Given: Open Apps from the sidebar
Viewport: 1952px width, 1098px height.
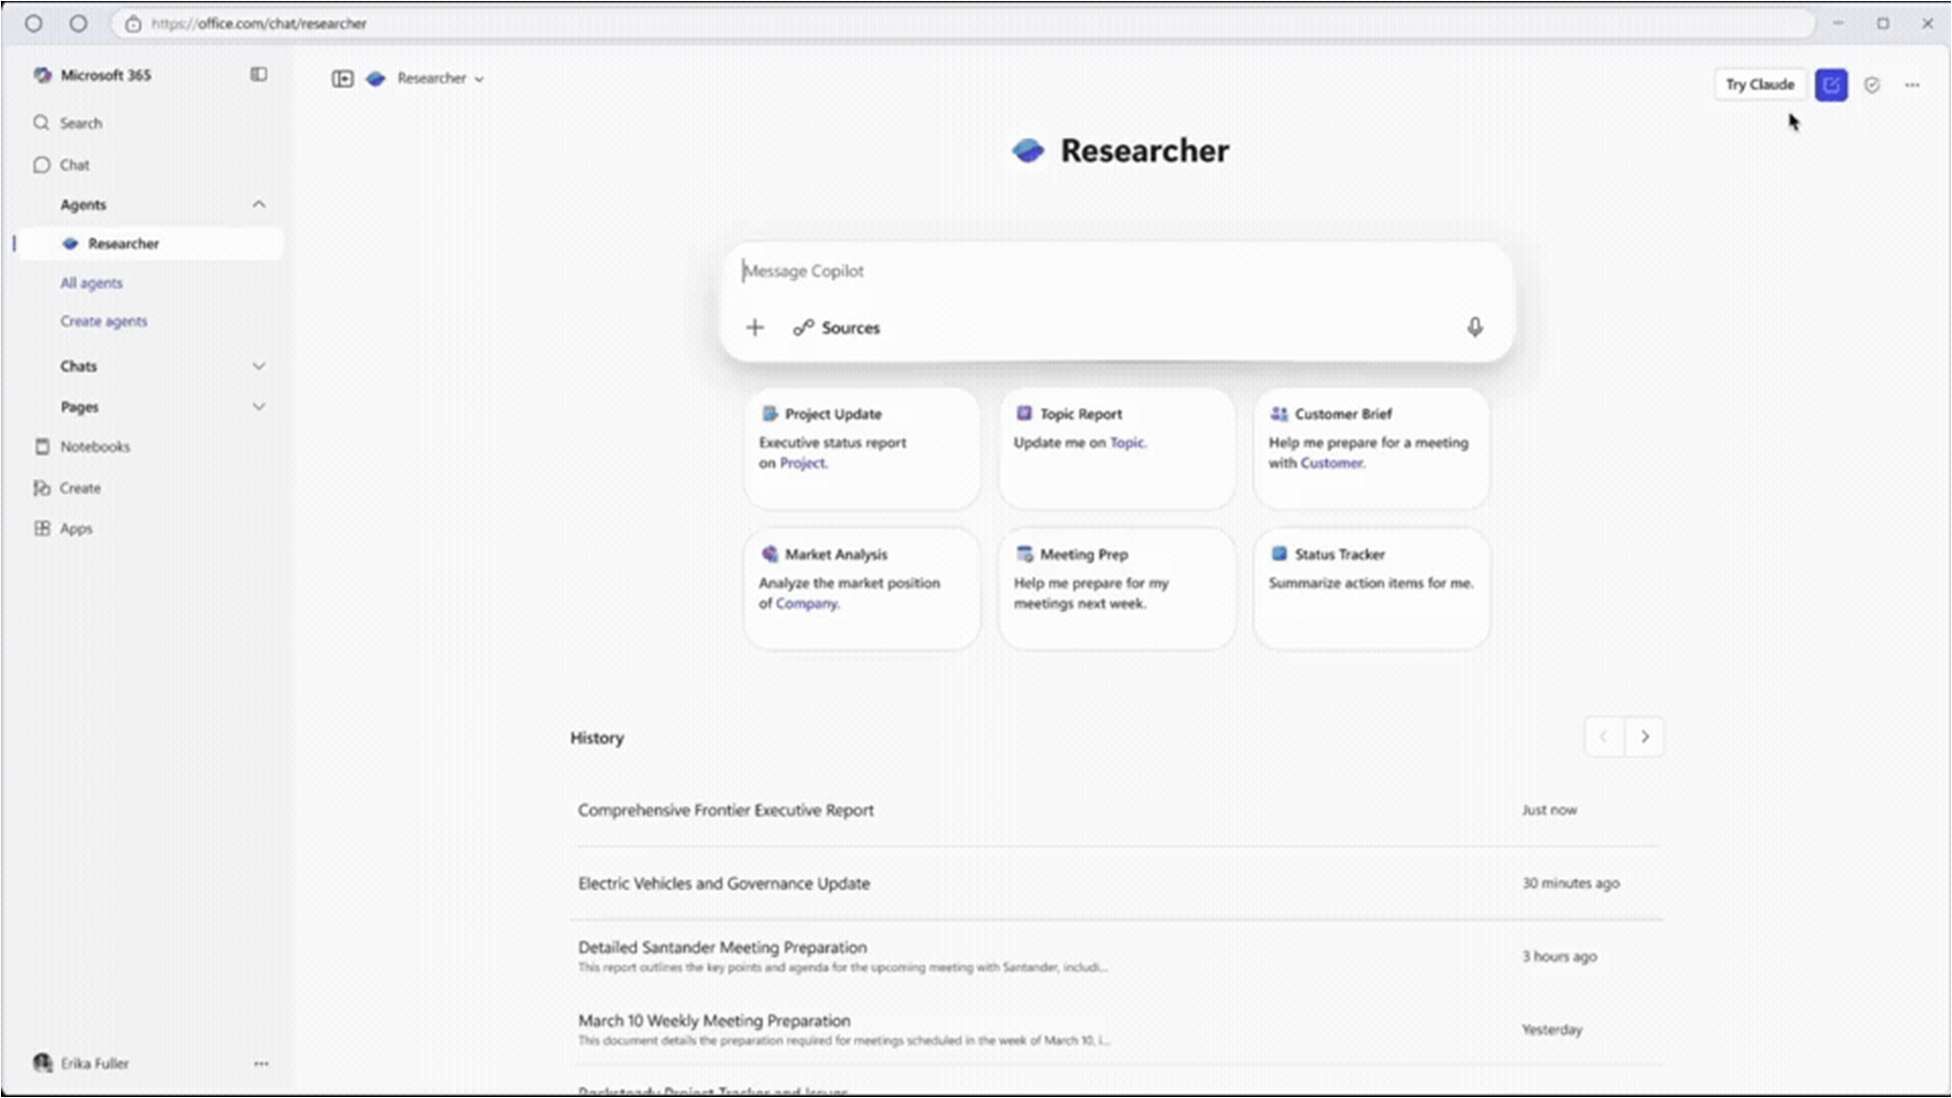Looking at the screenshot, I should 75,528.
